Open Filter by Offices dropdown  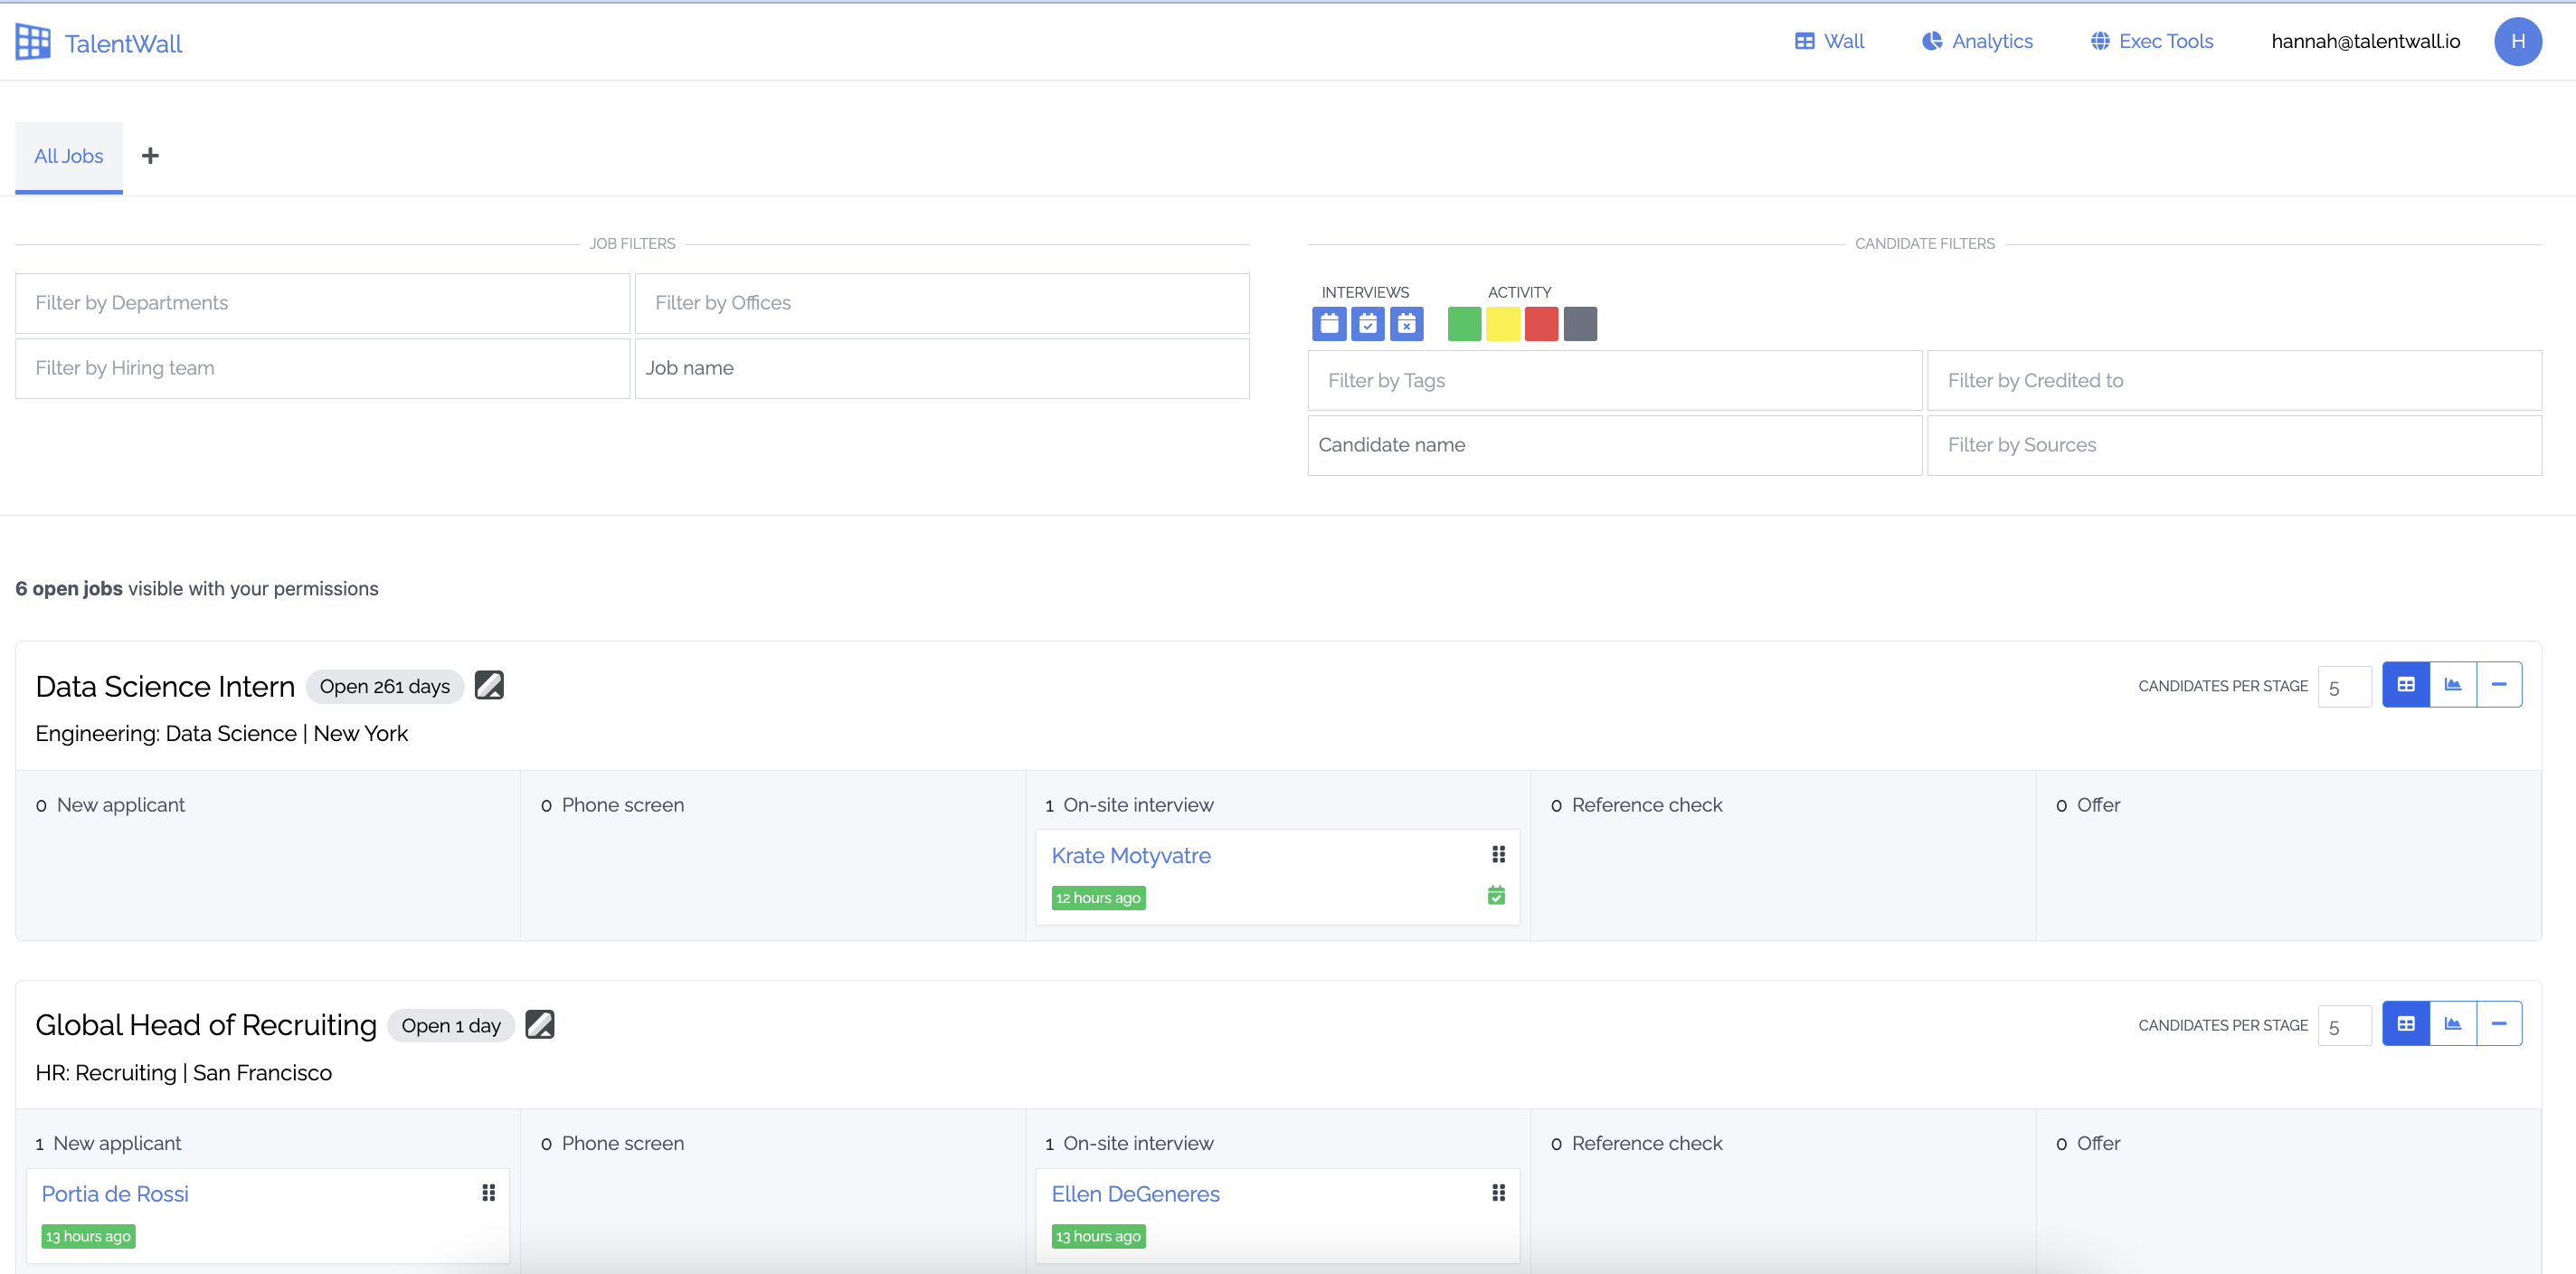click(x=941, y=303)
